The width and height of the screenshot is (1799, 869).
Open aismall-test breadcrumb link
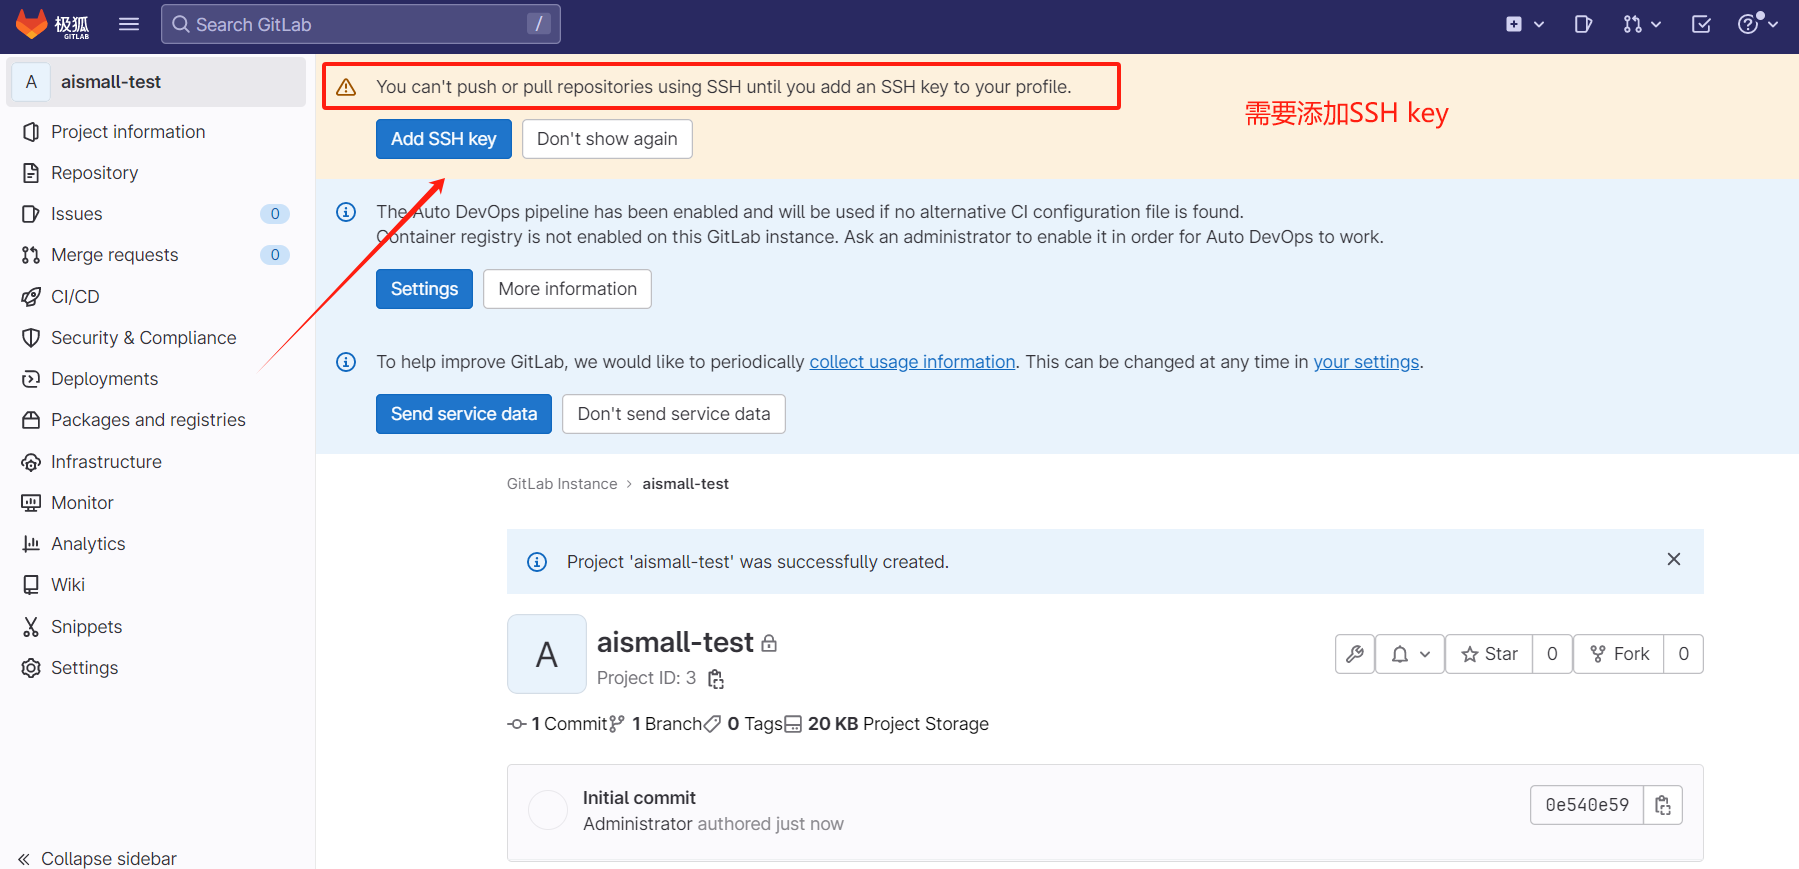(x=686, y=484)
